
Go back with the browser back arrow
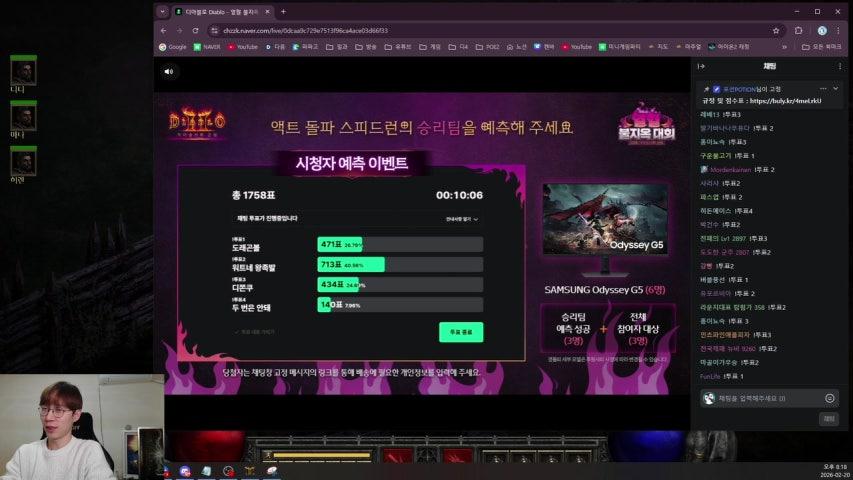[164, 31]
